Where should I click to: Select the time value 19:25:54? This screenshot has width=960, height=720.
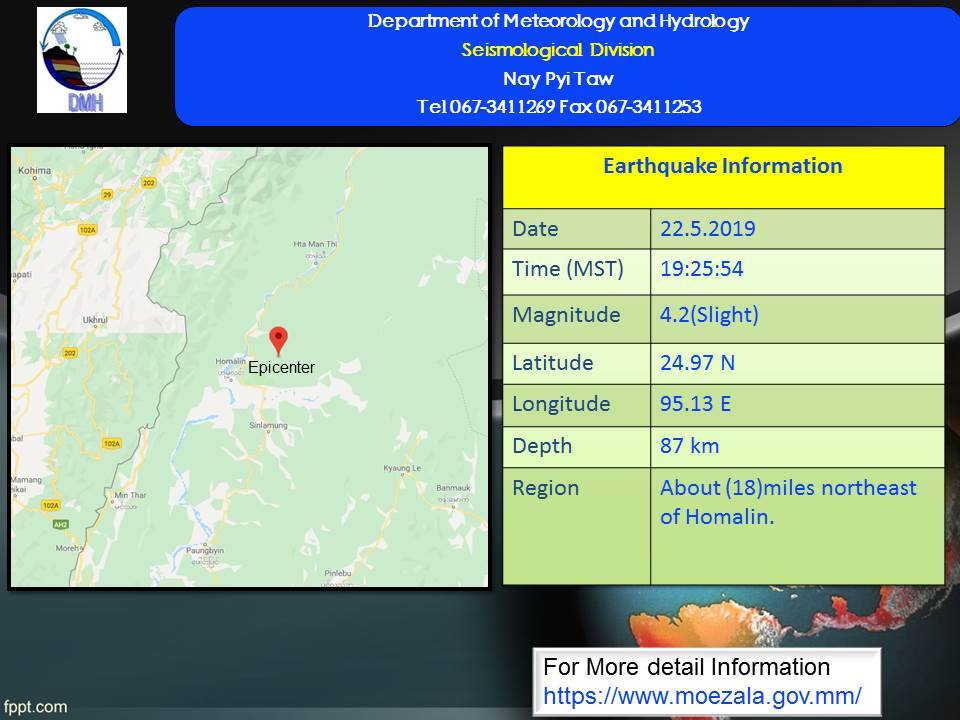pyautogui.click(x=701, y=269)
